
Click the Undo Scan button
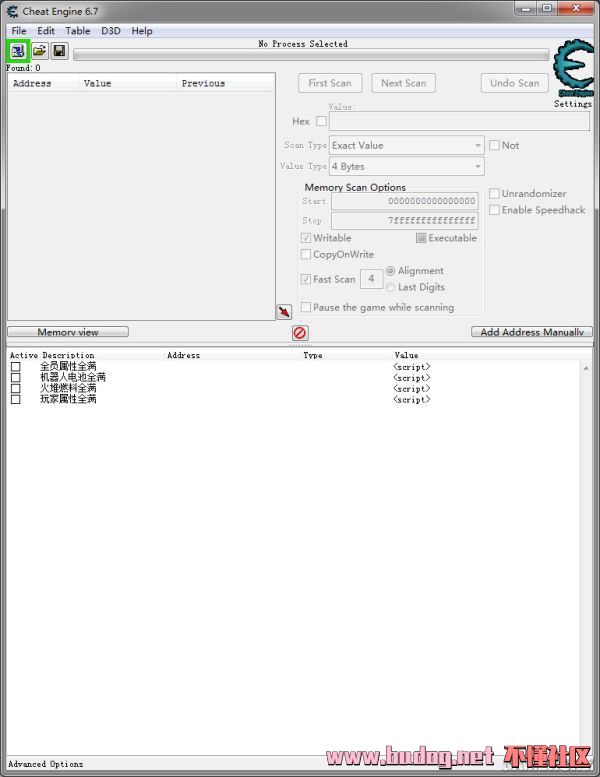(514, 83)
